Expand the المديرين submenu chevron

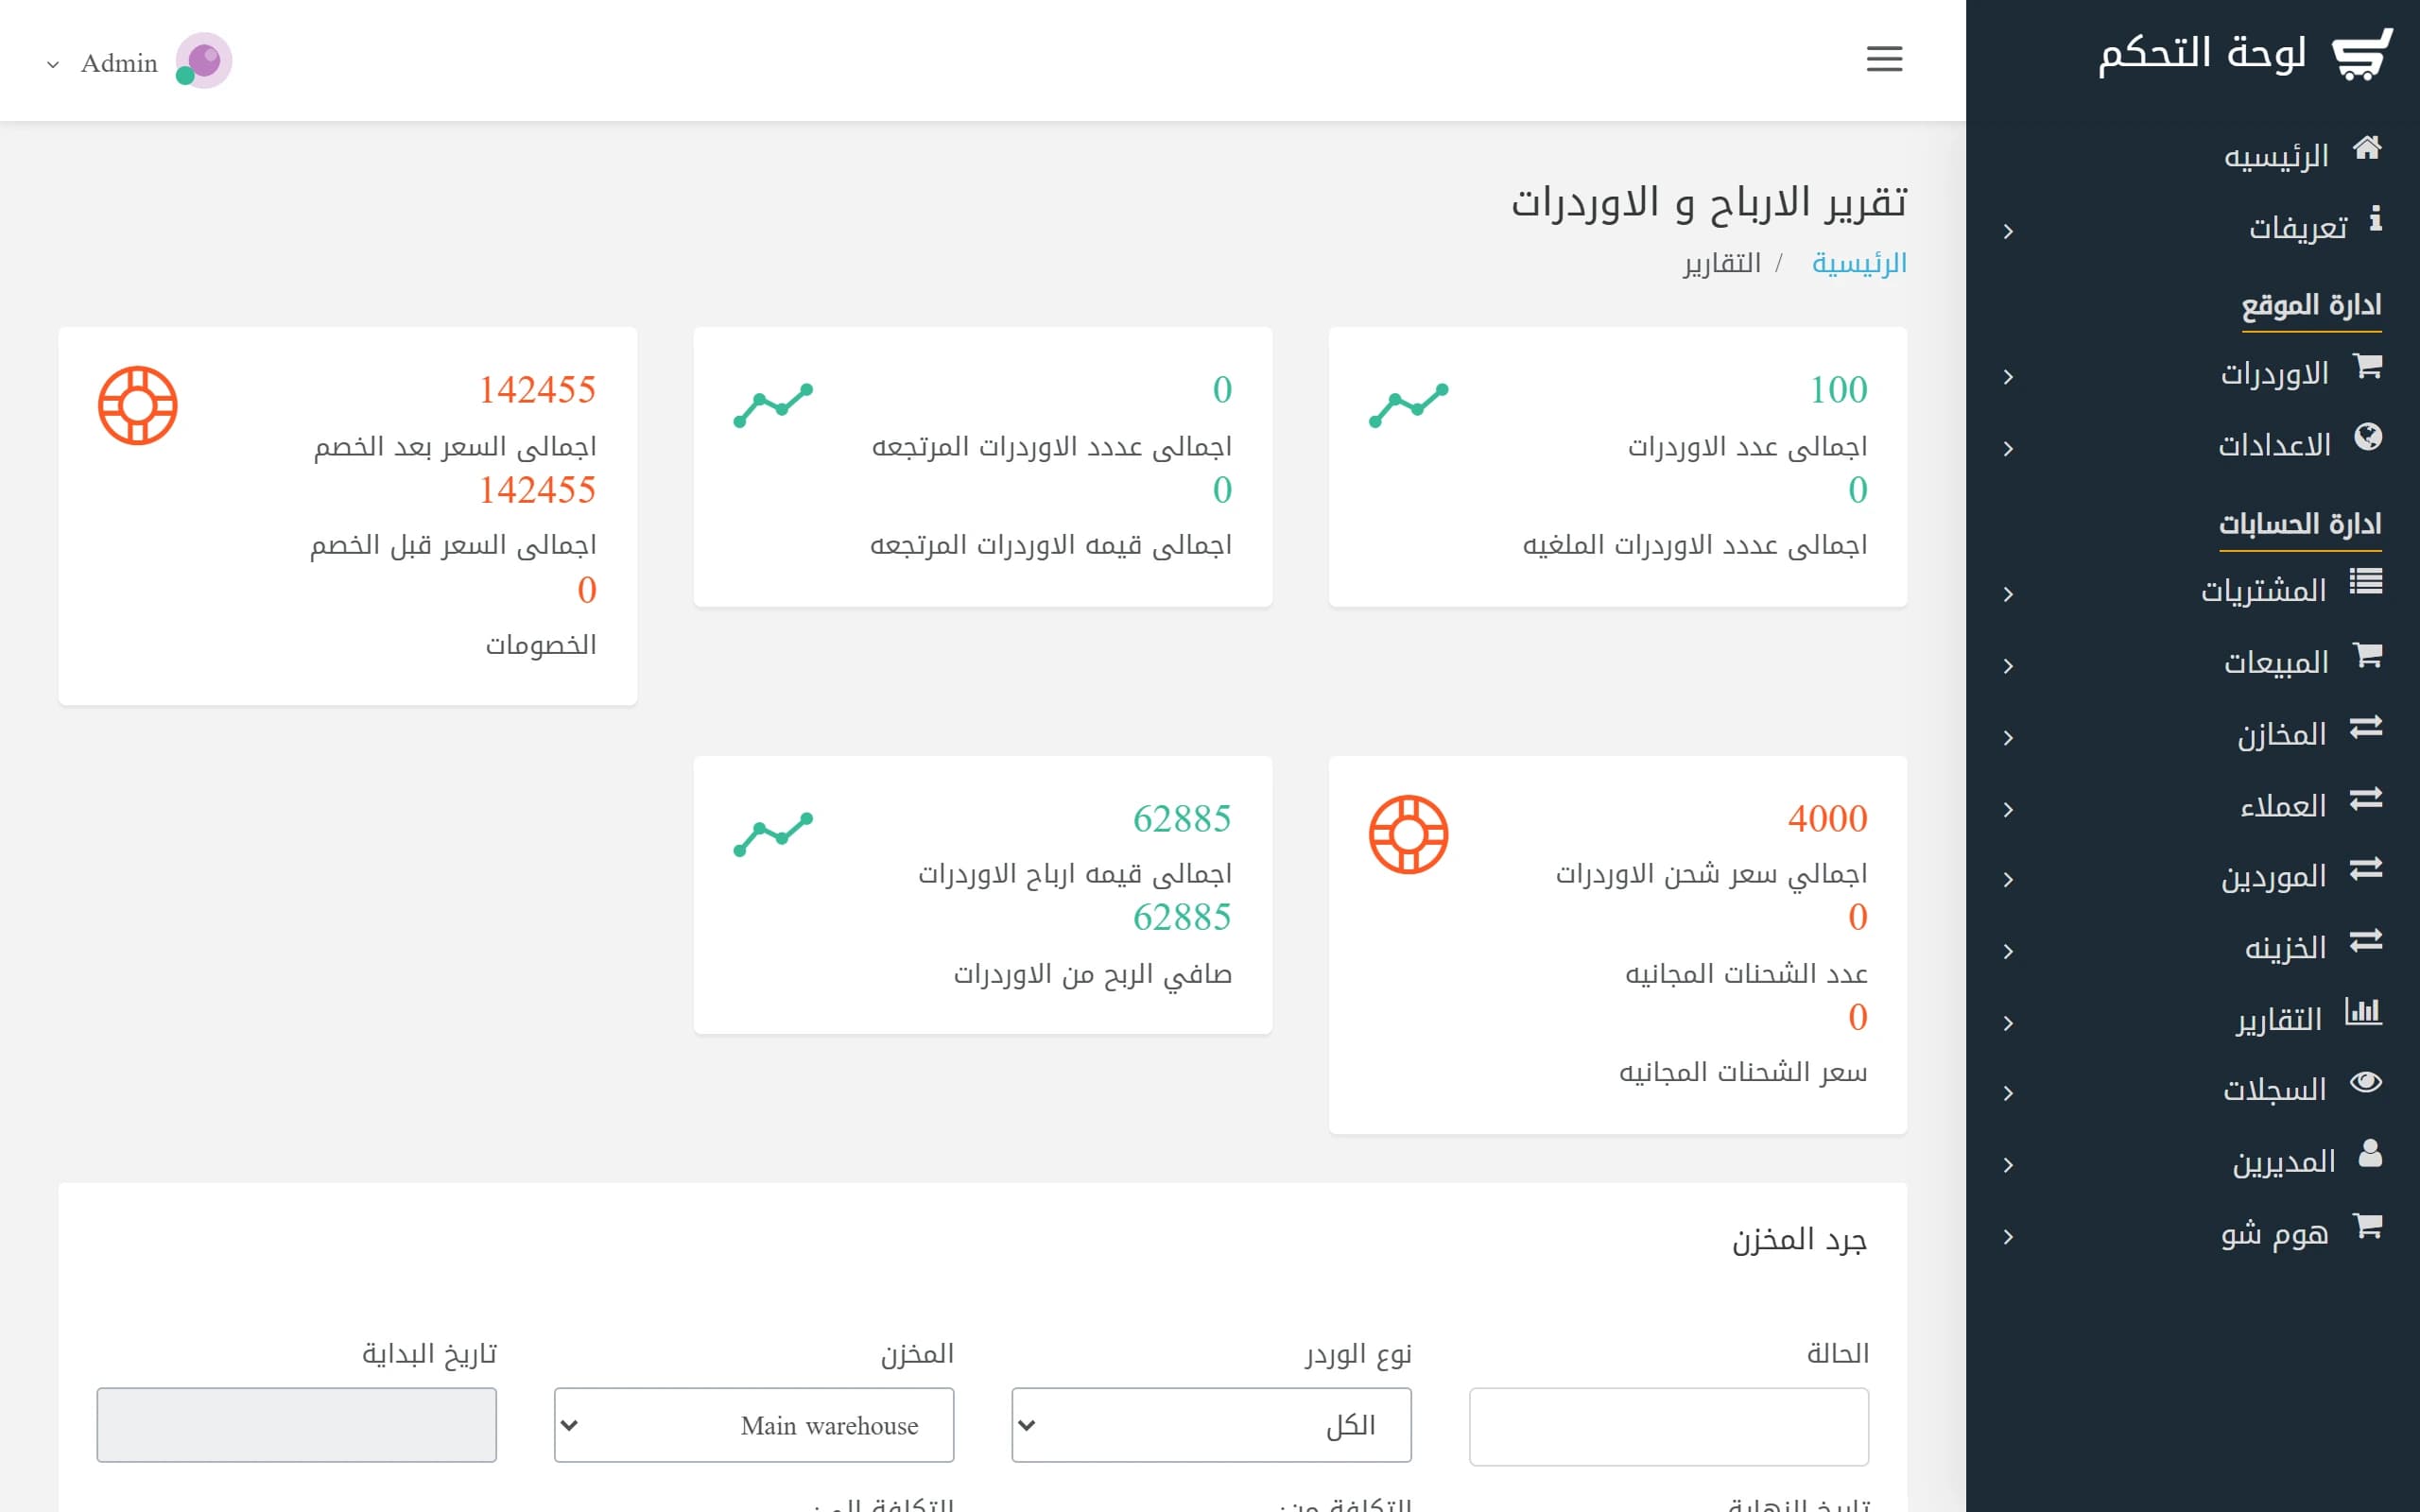2008,1165
